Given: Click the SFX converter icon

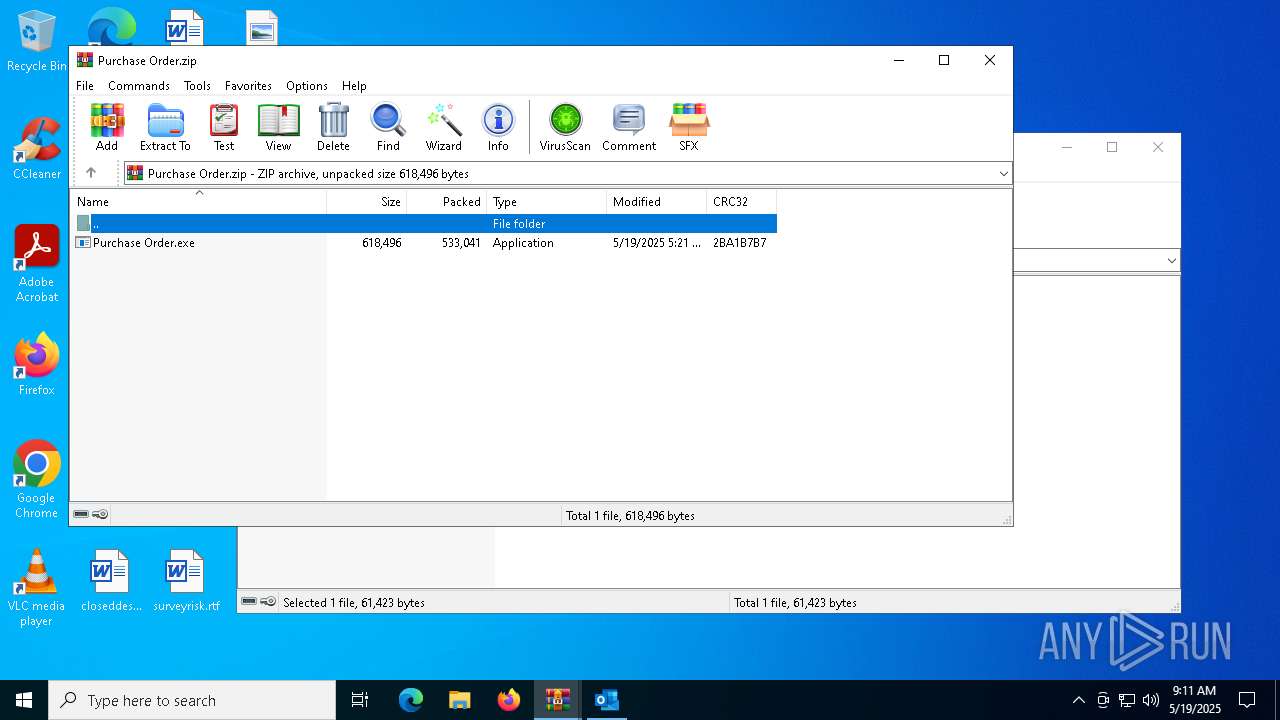Looking at the screenshot, I should pyautogui.click(x=689, y=127).
